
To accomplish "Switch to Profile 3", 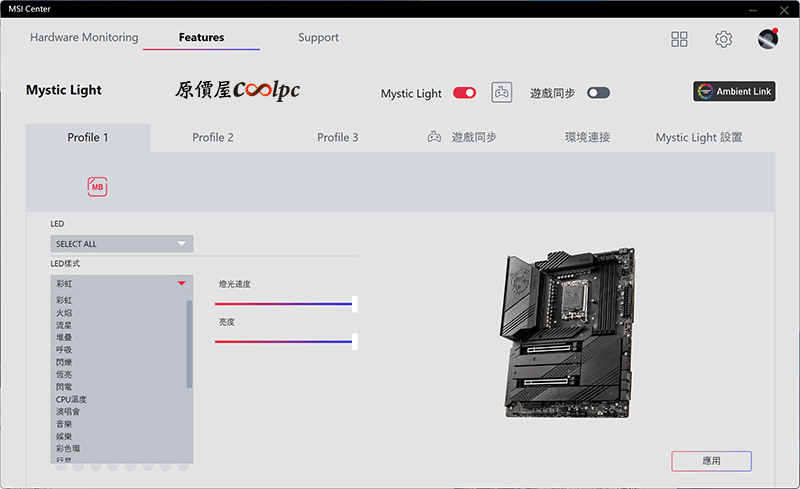I will (338, 137).
